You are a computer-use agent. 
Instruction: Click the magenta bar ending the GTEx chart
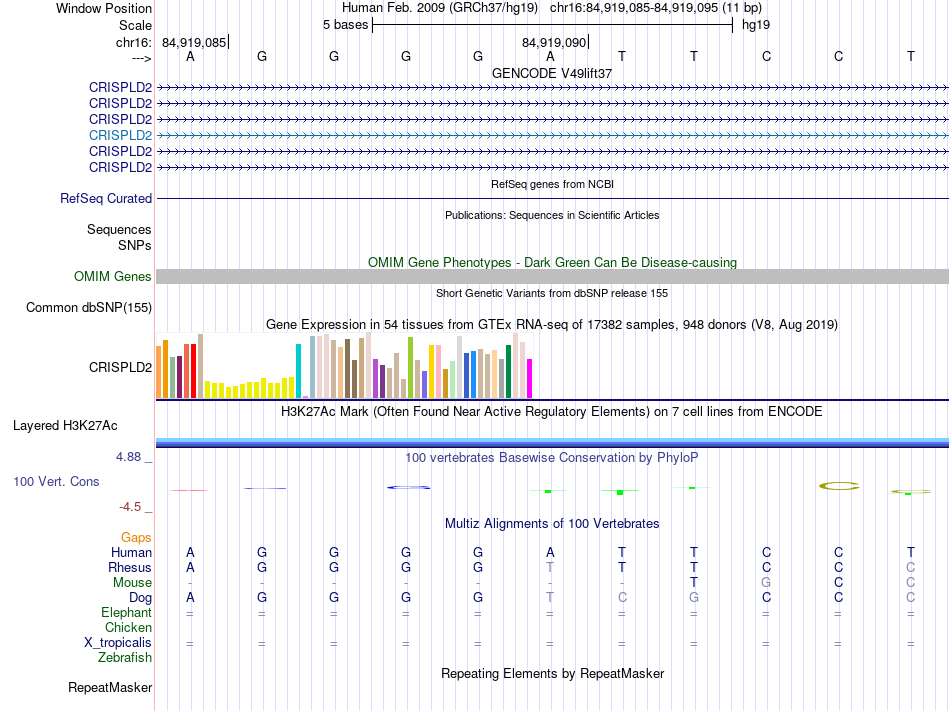click(530, 378)
